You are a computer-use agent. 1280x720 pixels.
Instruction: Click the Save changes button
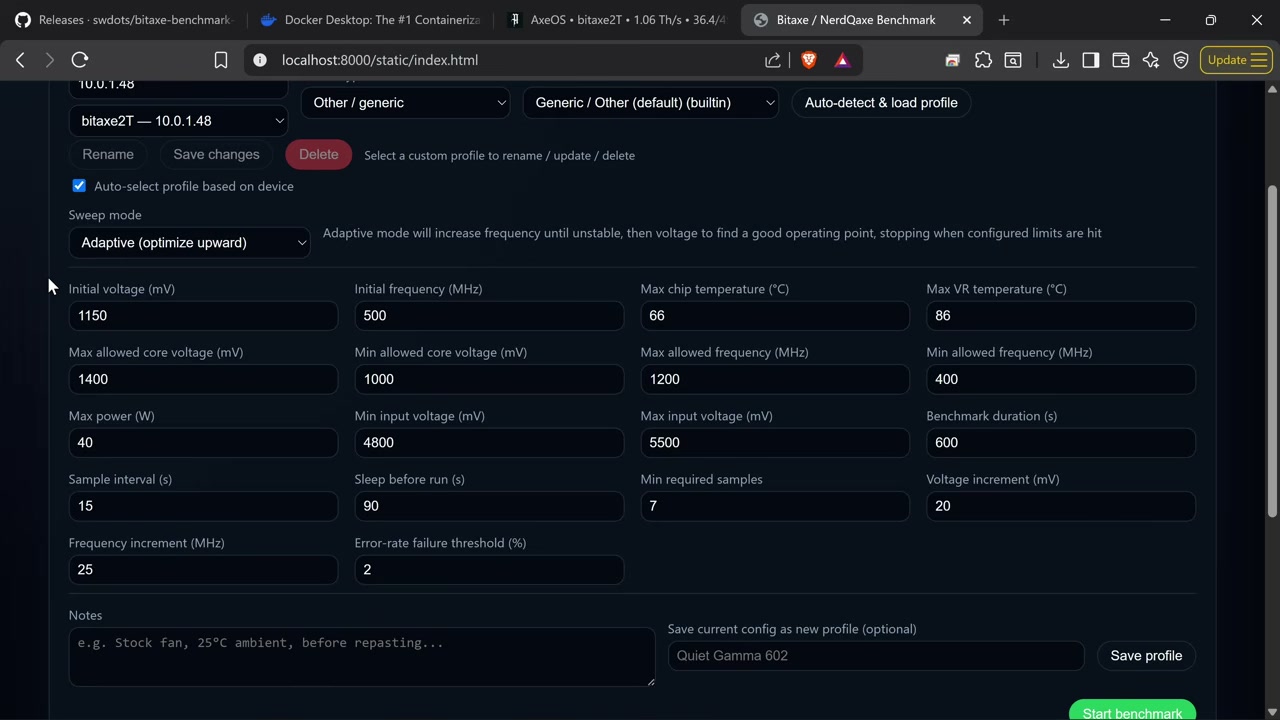pos(216,154)
